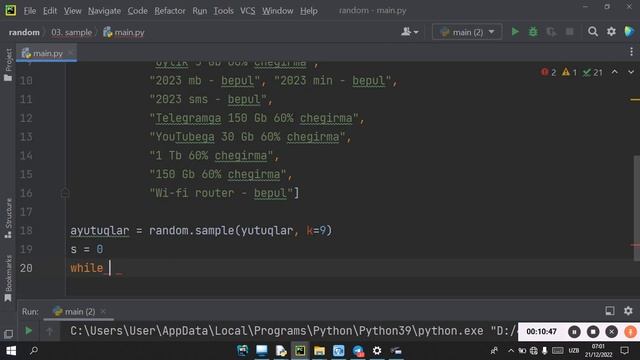Open the notification center icon
This screenshot has height=360, width=640.
[x=624, y=351]
